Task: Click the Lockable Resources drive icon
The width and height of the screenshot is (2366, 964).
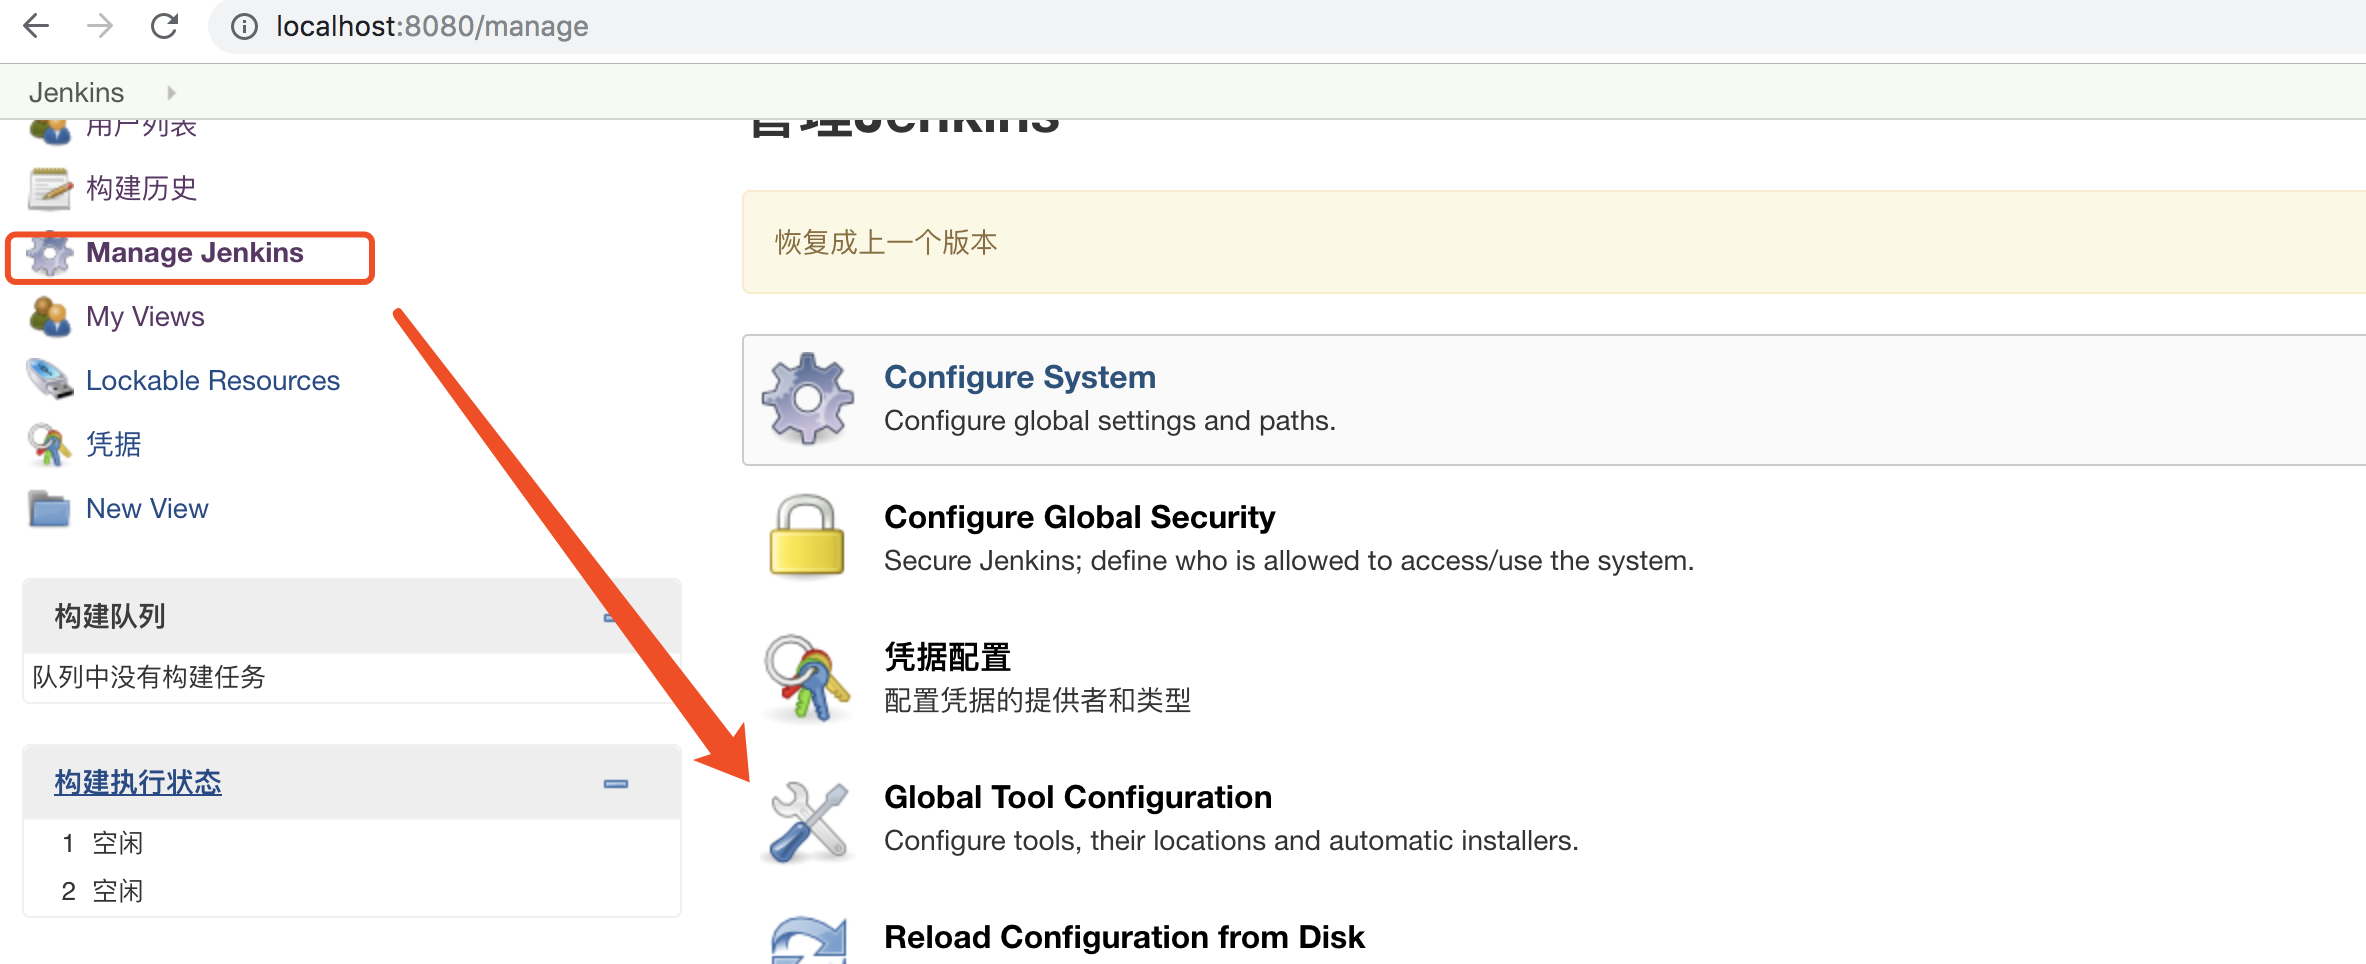Action: (x=49, y=380)
